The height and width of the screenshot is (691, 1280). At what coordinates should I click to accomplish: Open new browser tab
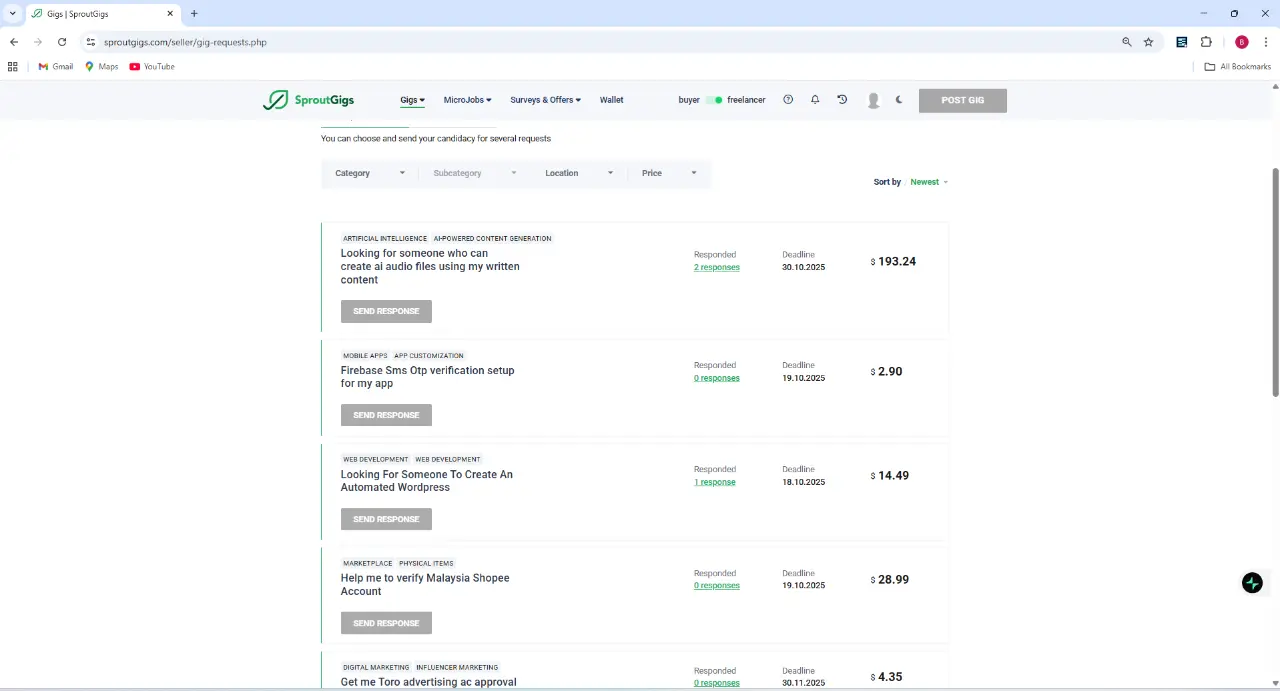click(x=194, y=14)
